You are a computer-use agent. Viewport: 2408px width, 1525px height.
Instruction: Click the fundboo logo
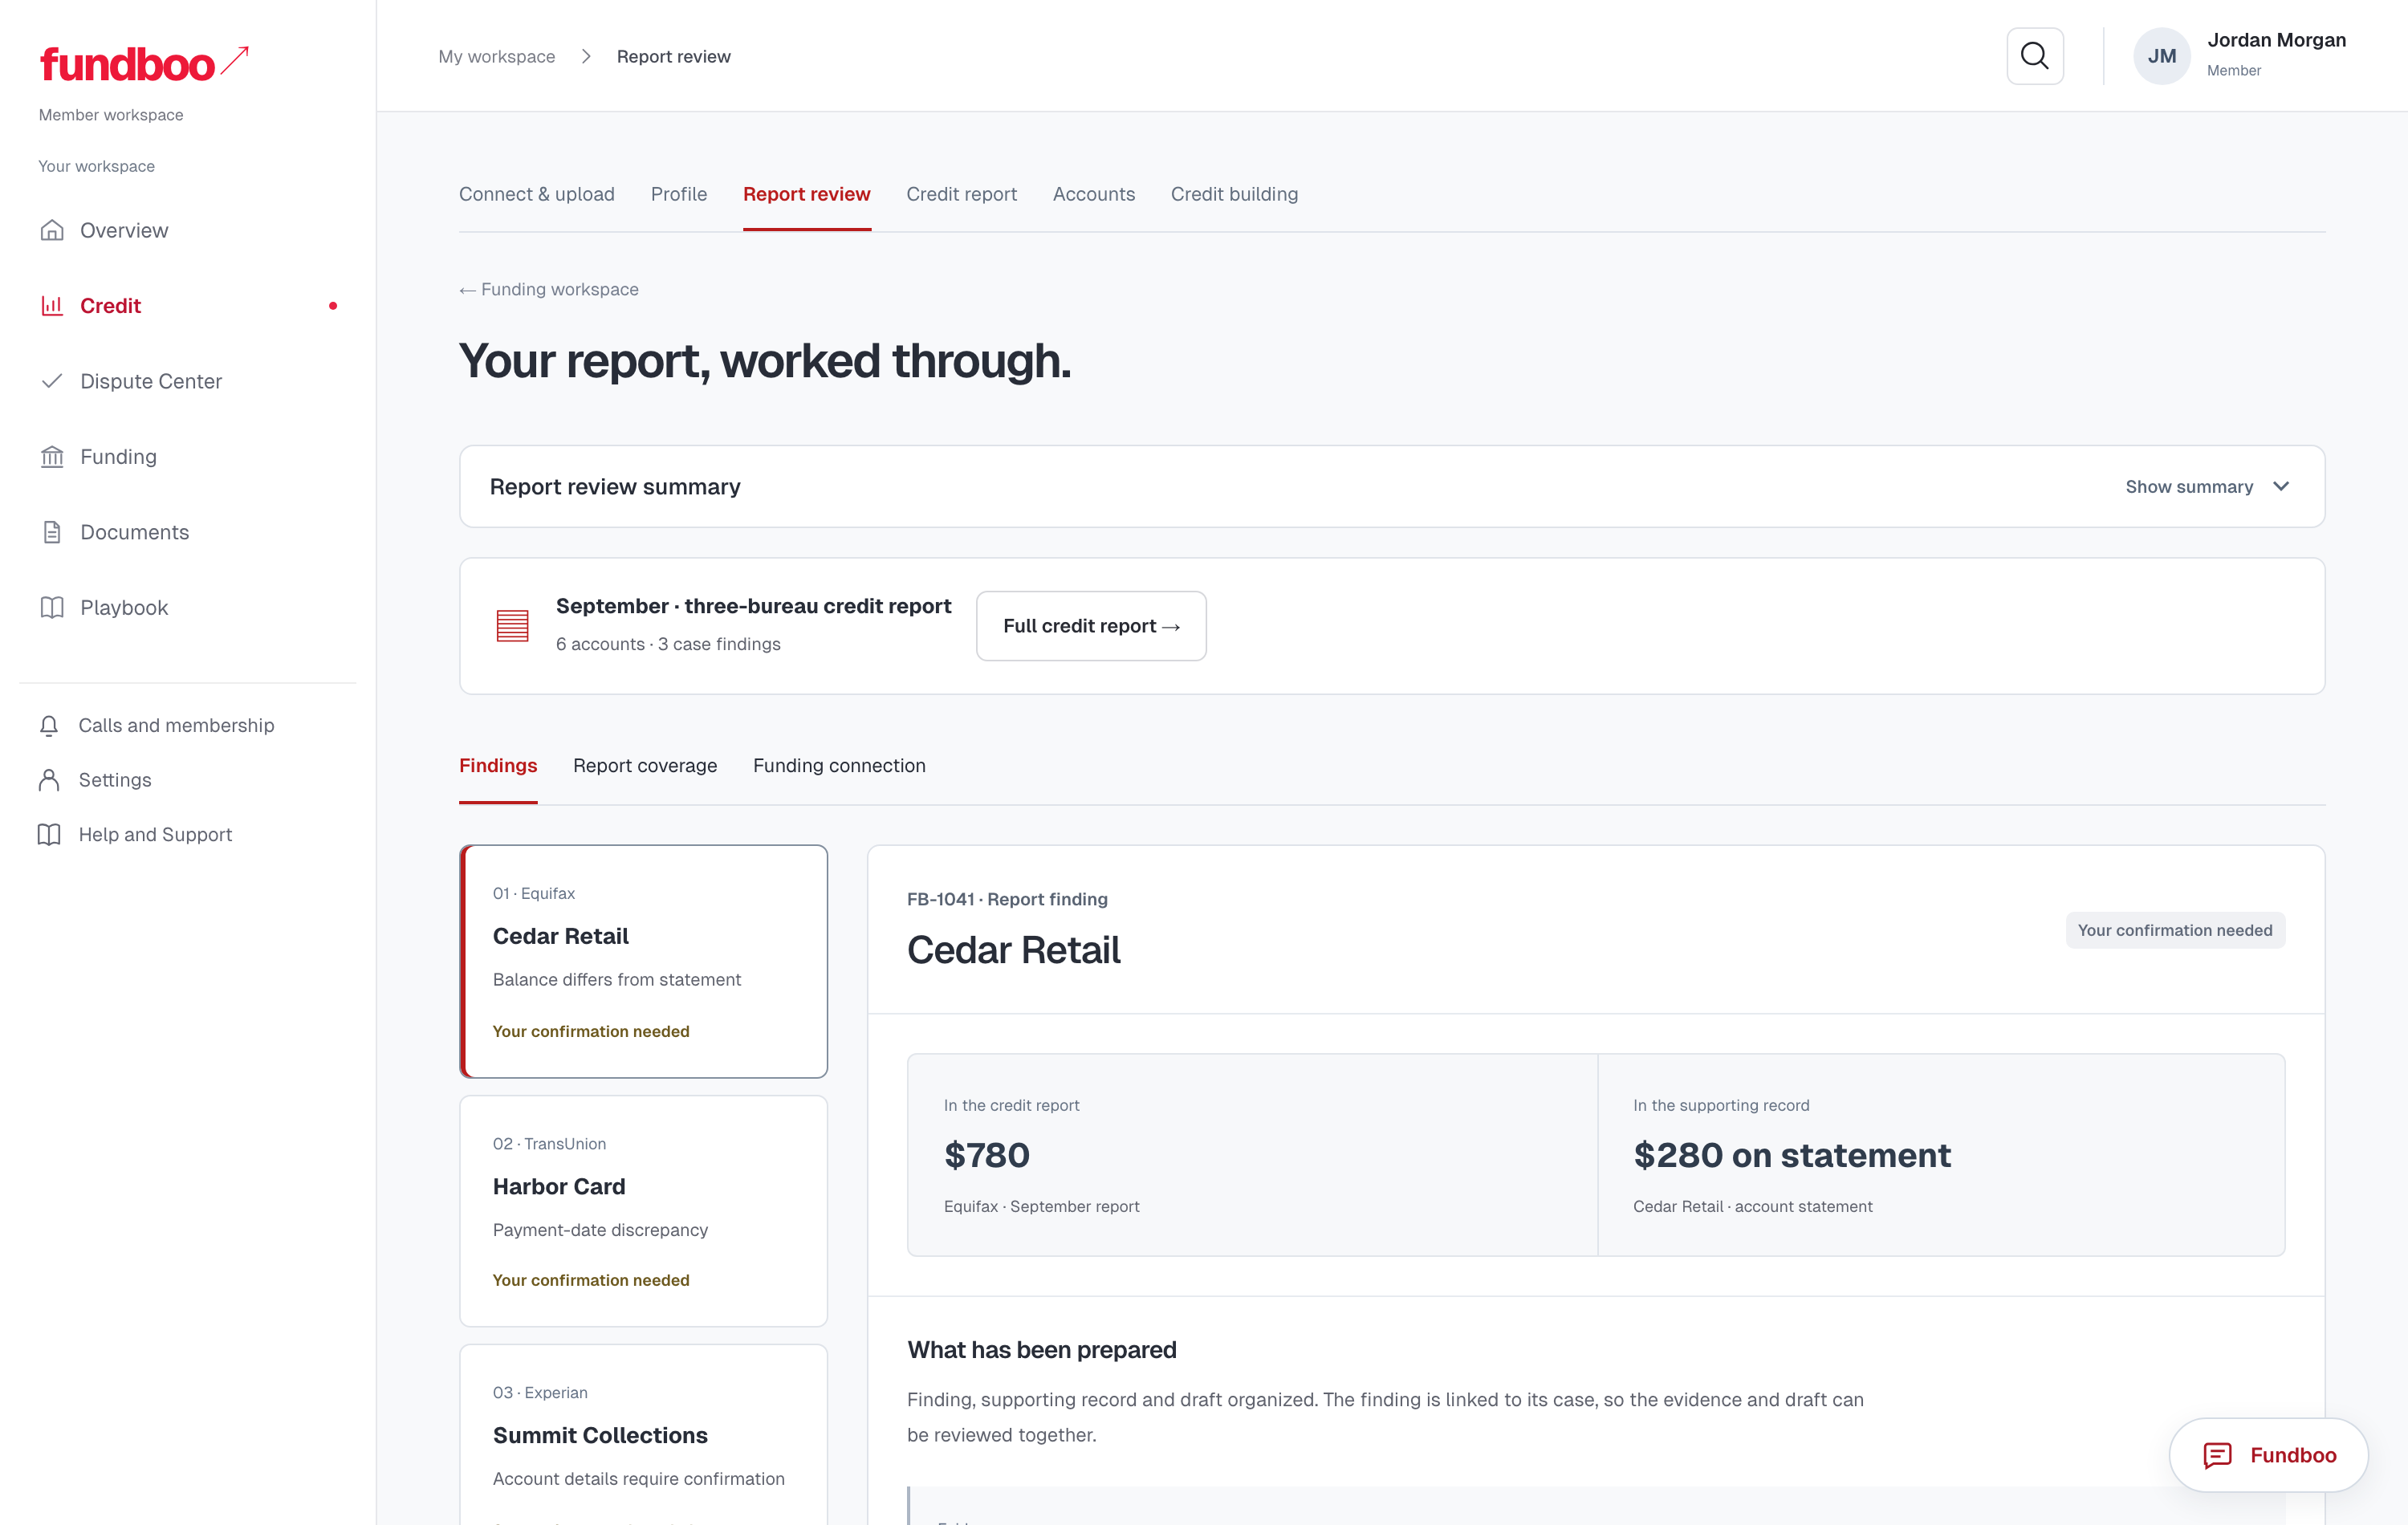144,64
